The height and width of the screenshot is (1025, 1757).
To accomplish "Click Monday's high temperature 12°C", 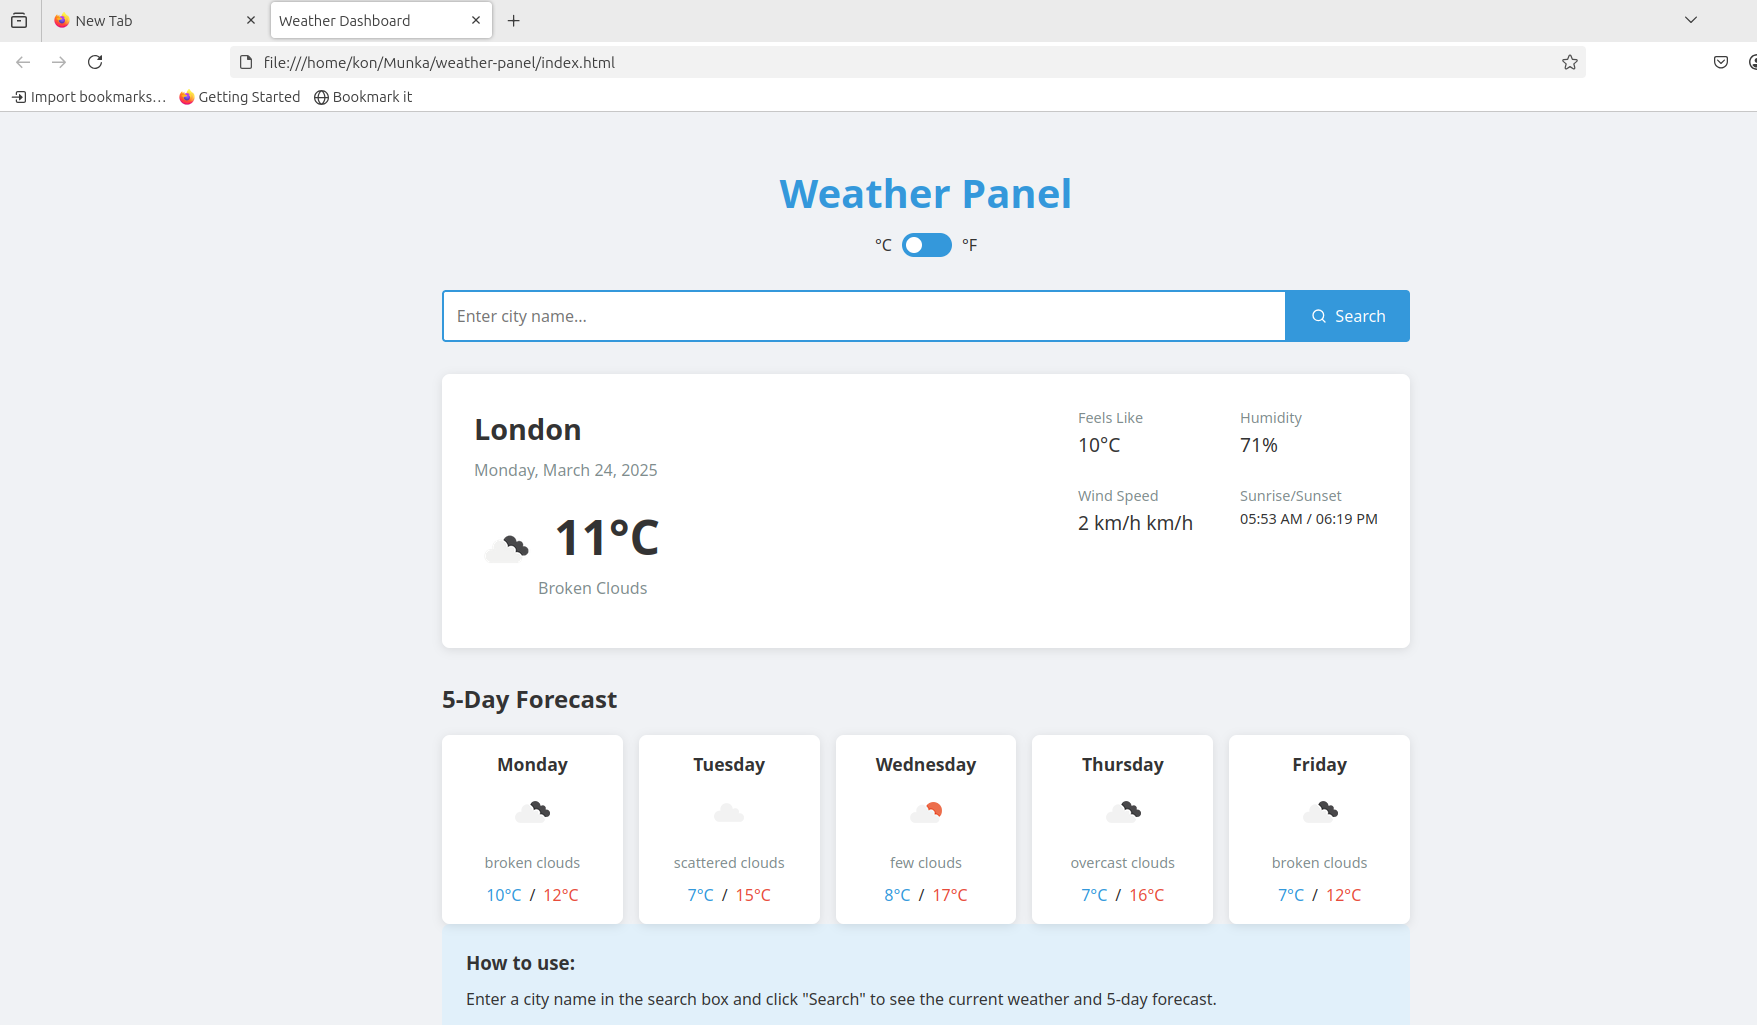I will [561, 895].
